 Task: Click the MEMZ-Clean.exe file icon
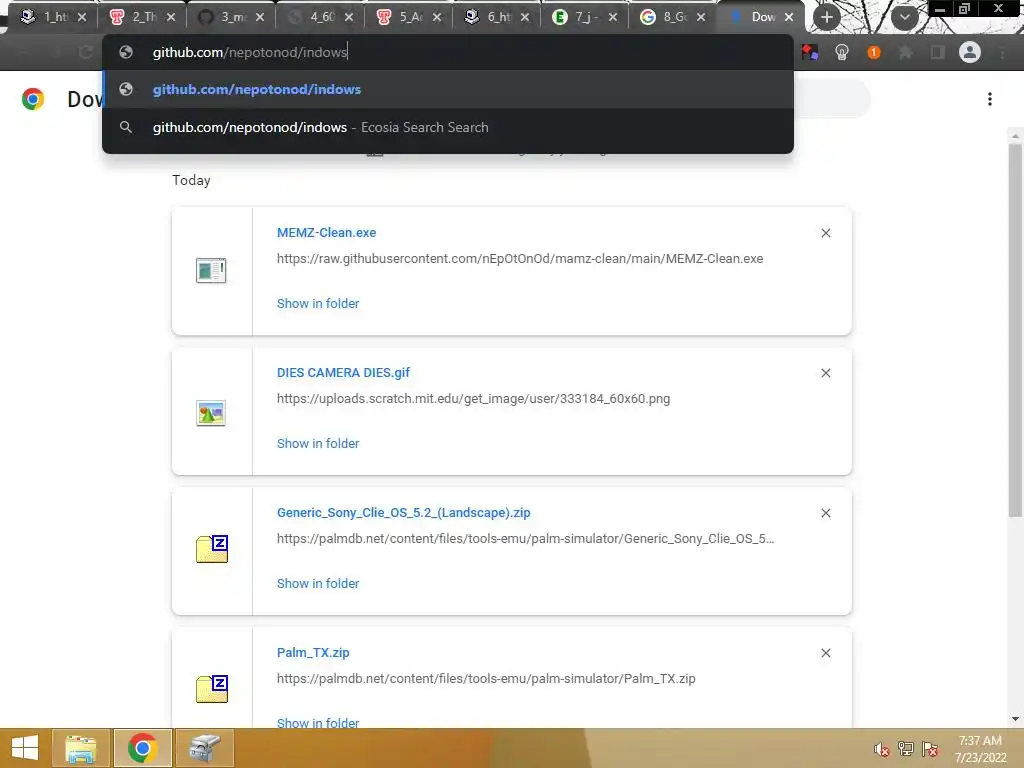tap(211, 270)
